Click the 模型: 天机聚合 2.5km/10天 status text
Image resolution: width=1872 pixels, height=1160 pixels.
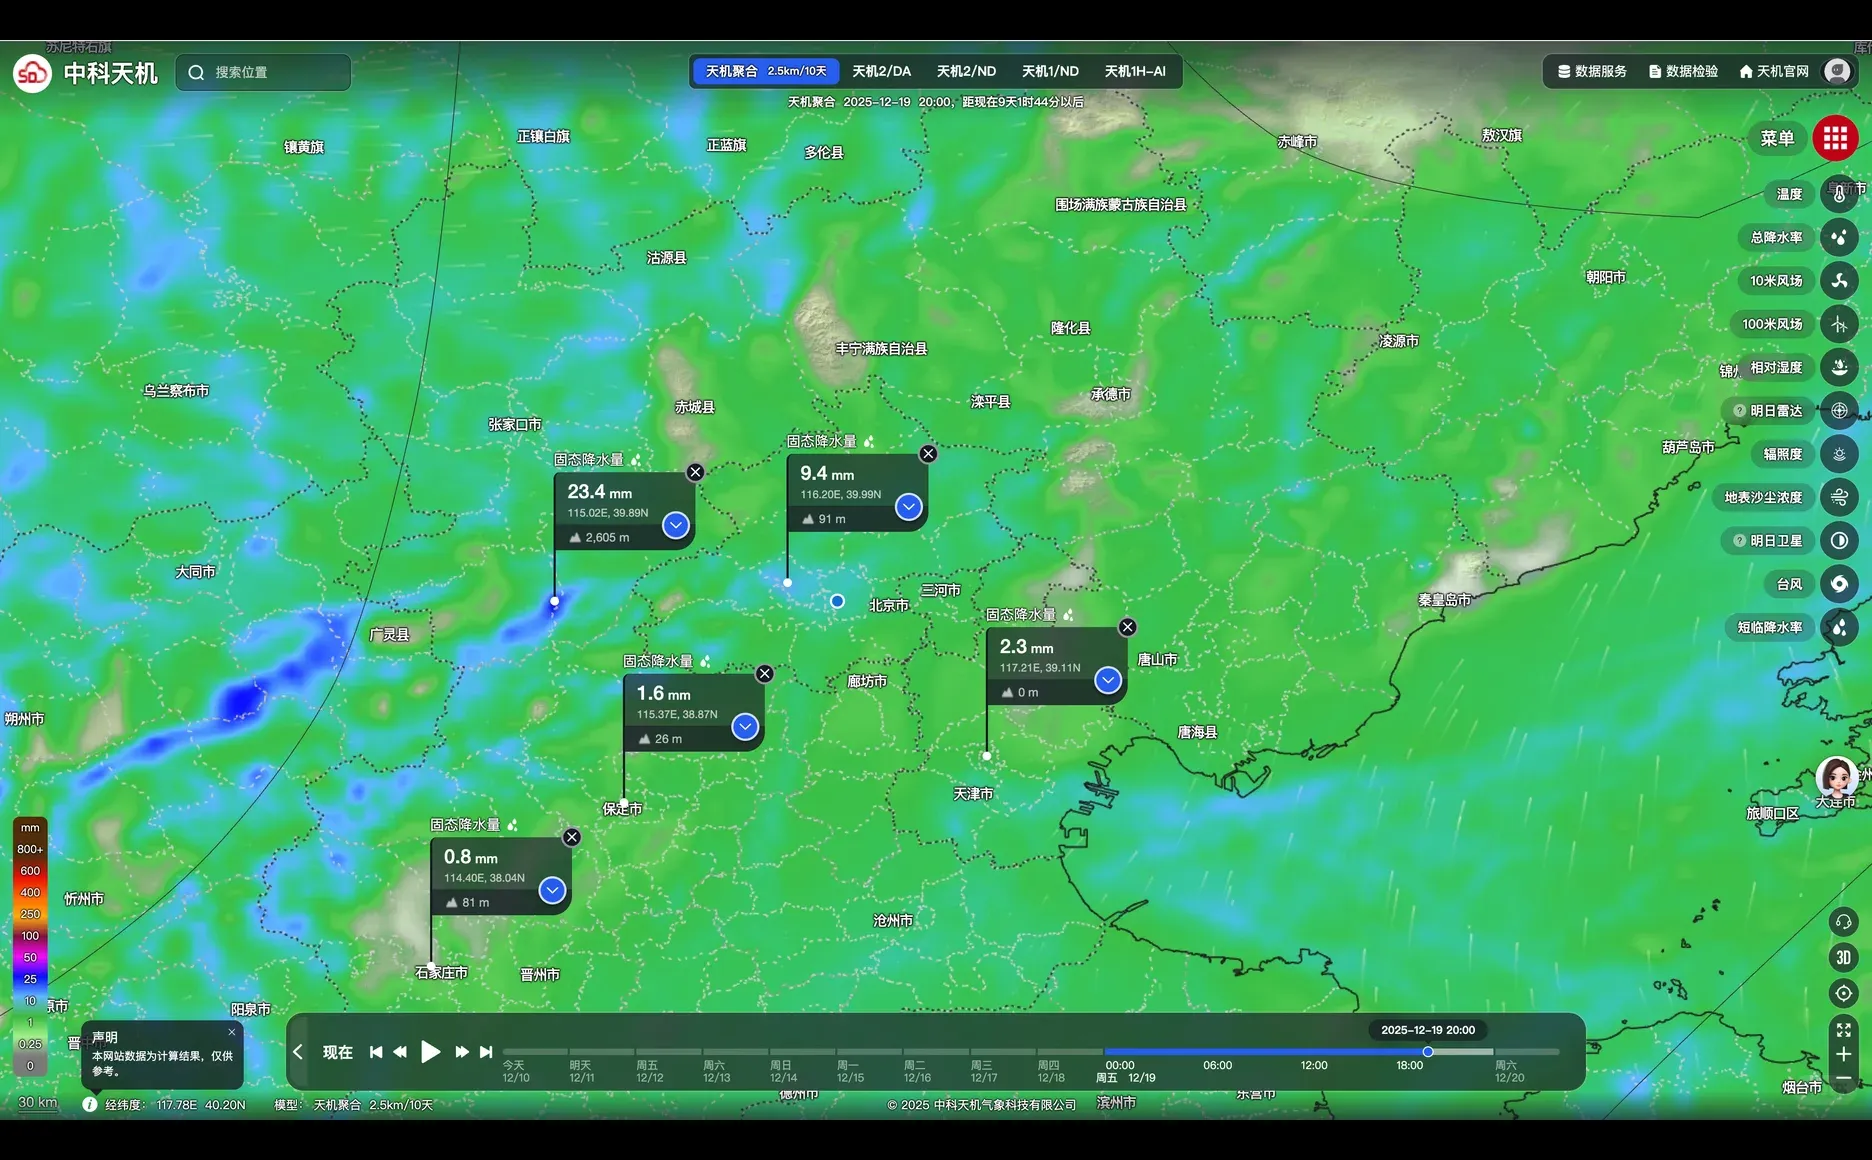click(x=353, y=1105)
